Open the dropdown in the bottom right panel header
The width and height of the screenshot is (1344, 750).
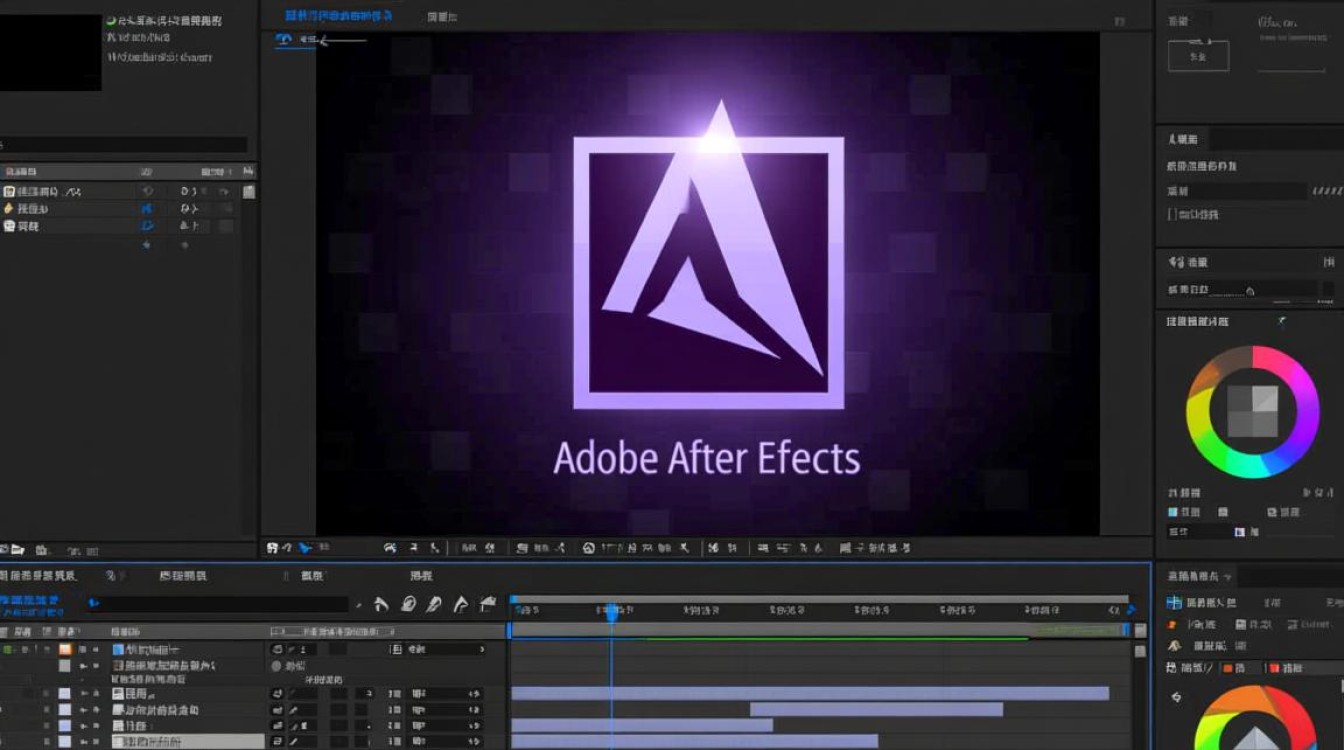[x=1227, y=577]
